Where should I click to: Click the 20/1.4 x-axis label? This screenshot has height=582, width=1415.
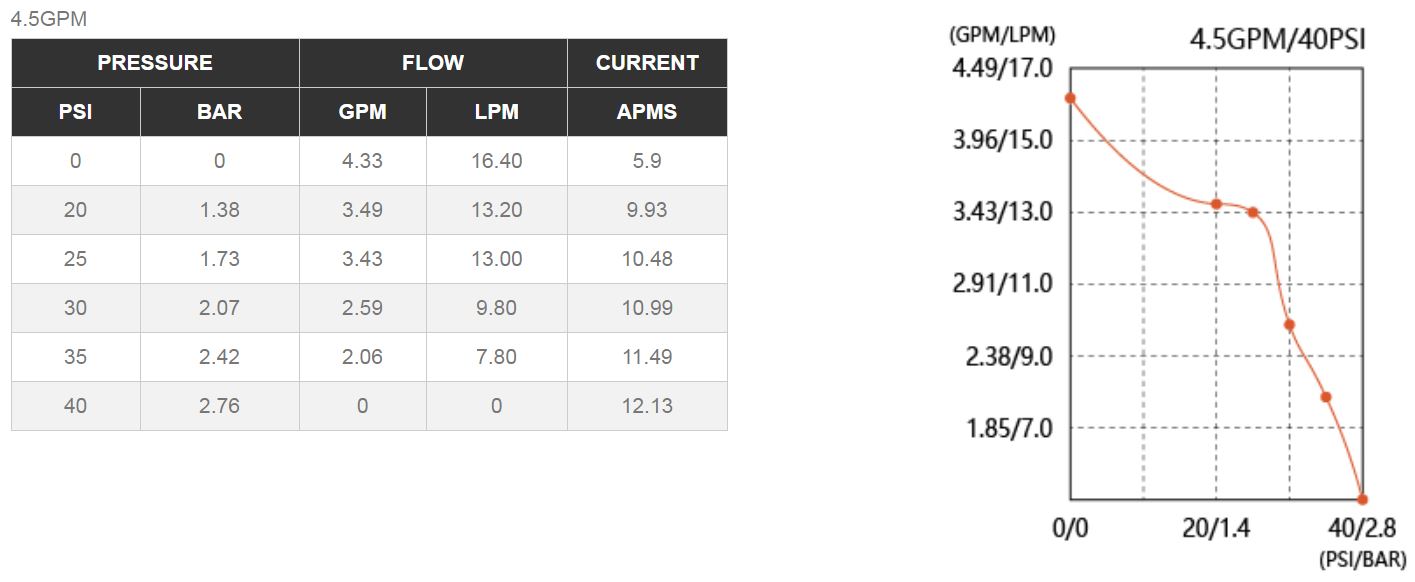pos(1216,528)
